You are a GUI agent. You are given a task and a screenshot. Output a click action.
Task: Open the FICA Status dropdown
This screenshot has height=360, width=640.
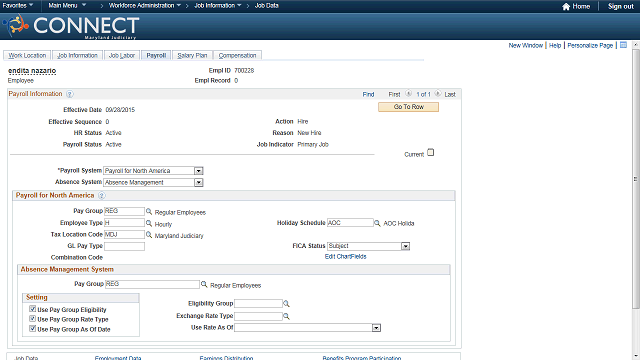pyautogui.click(x=405, y=246)
